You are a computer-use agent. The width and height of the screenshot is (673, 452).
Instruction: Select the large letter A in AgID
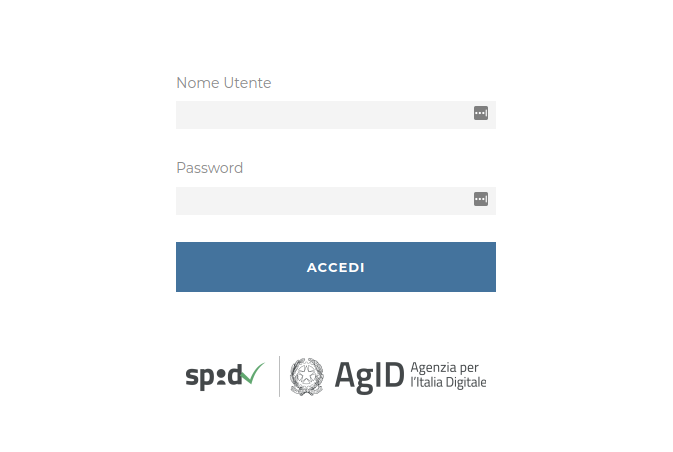(346, 374)
